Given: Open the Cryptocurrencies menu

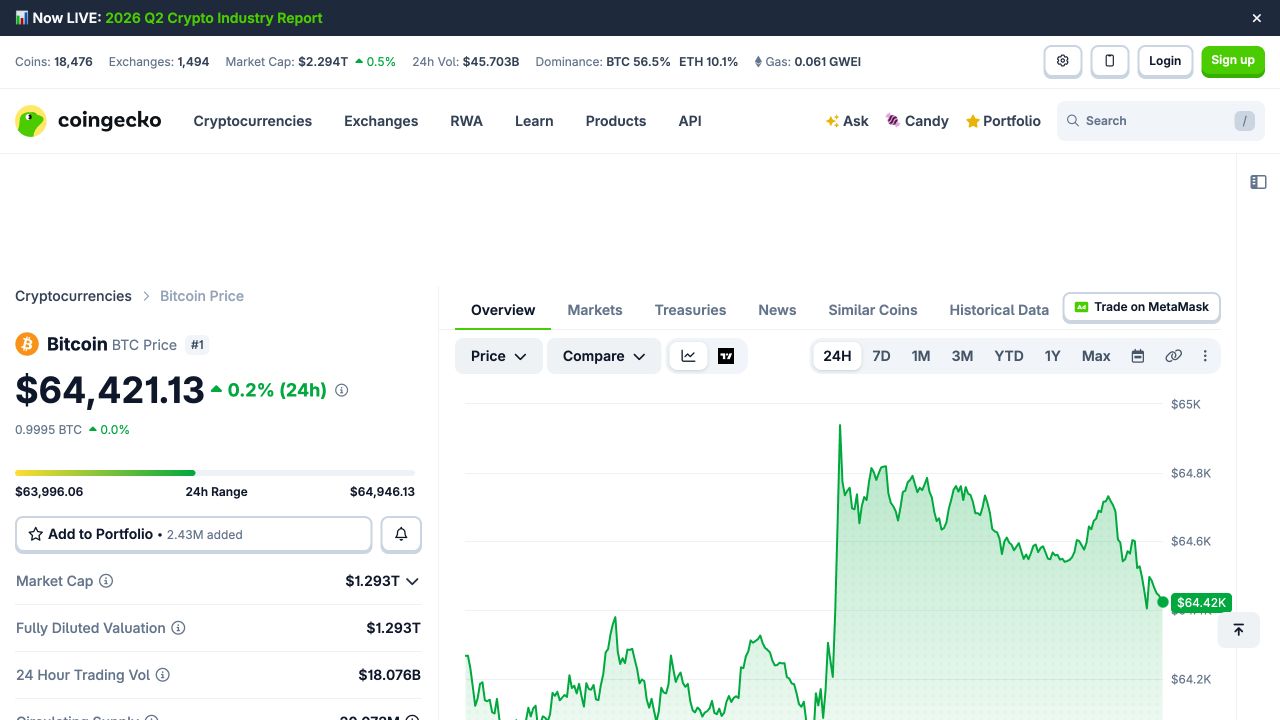Looking at the screenshot, I should point(253,121).
